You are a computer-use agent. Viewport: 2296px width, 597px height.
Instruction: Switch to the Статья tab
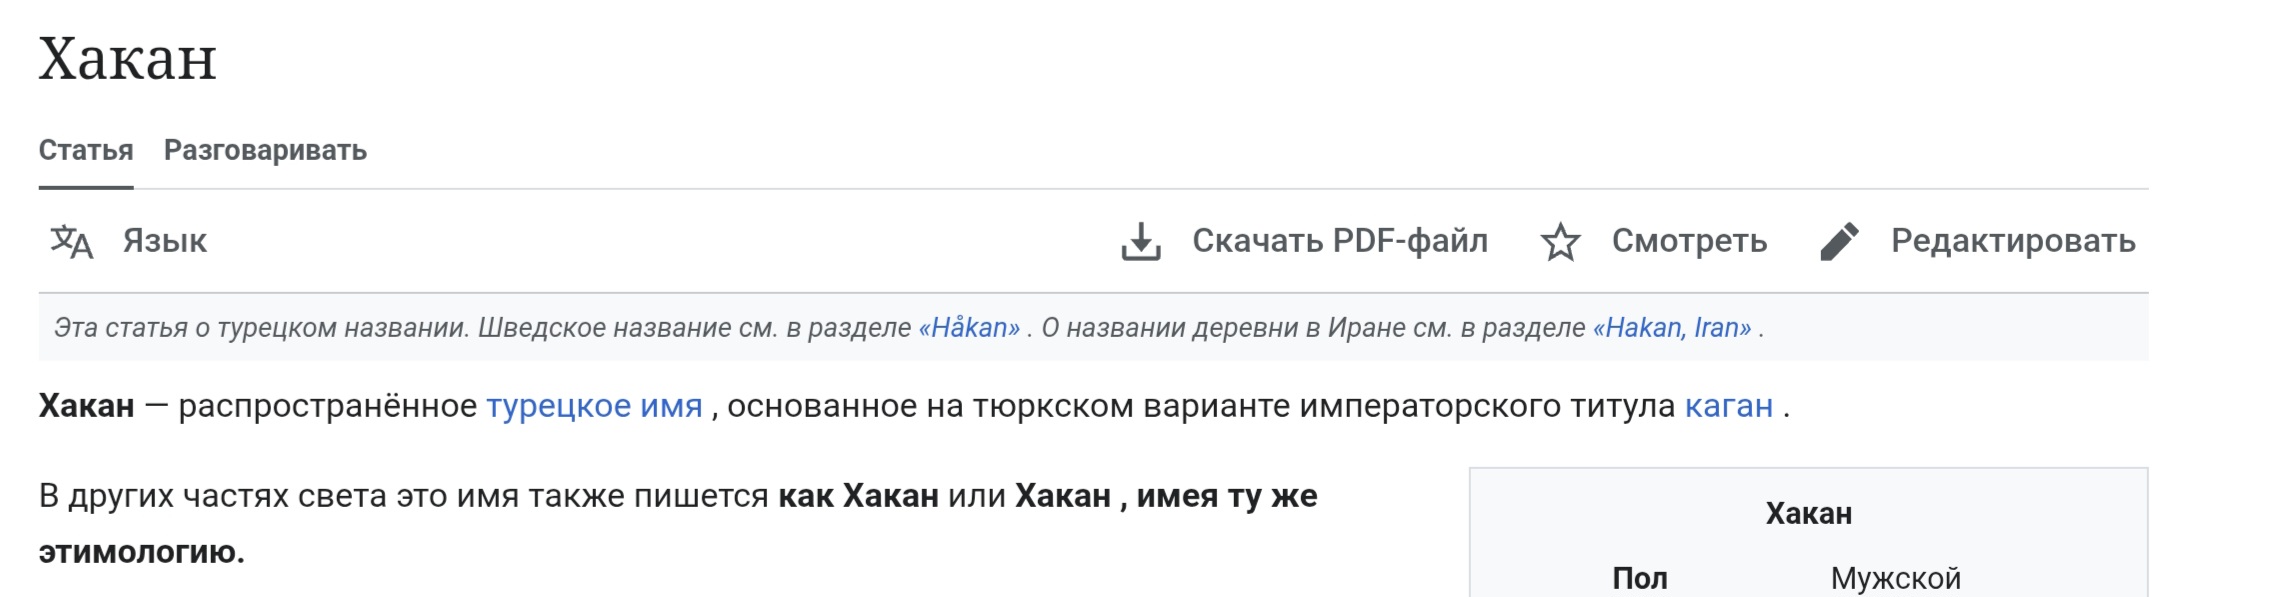[x=86, y=150]
